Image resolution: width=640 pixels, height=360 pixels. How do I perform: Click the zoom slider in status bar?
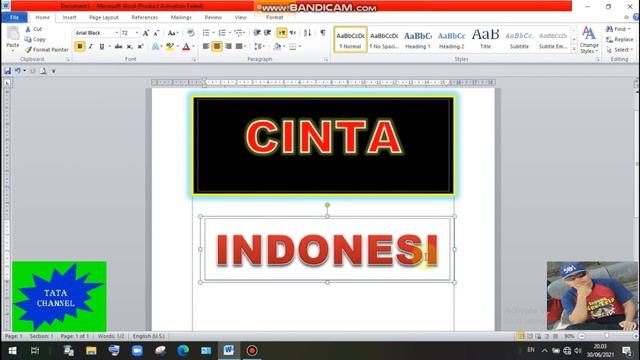[607, 336]
